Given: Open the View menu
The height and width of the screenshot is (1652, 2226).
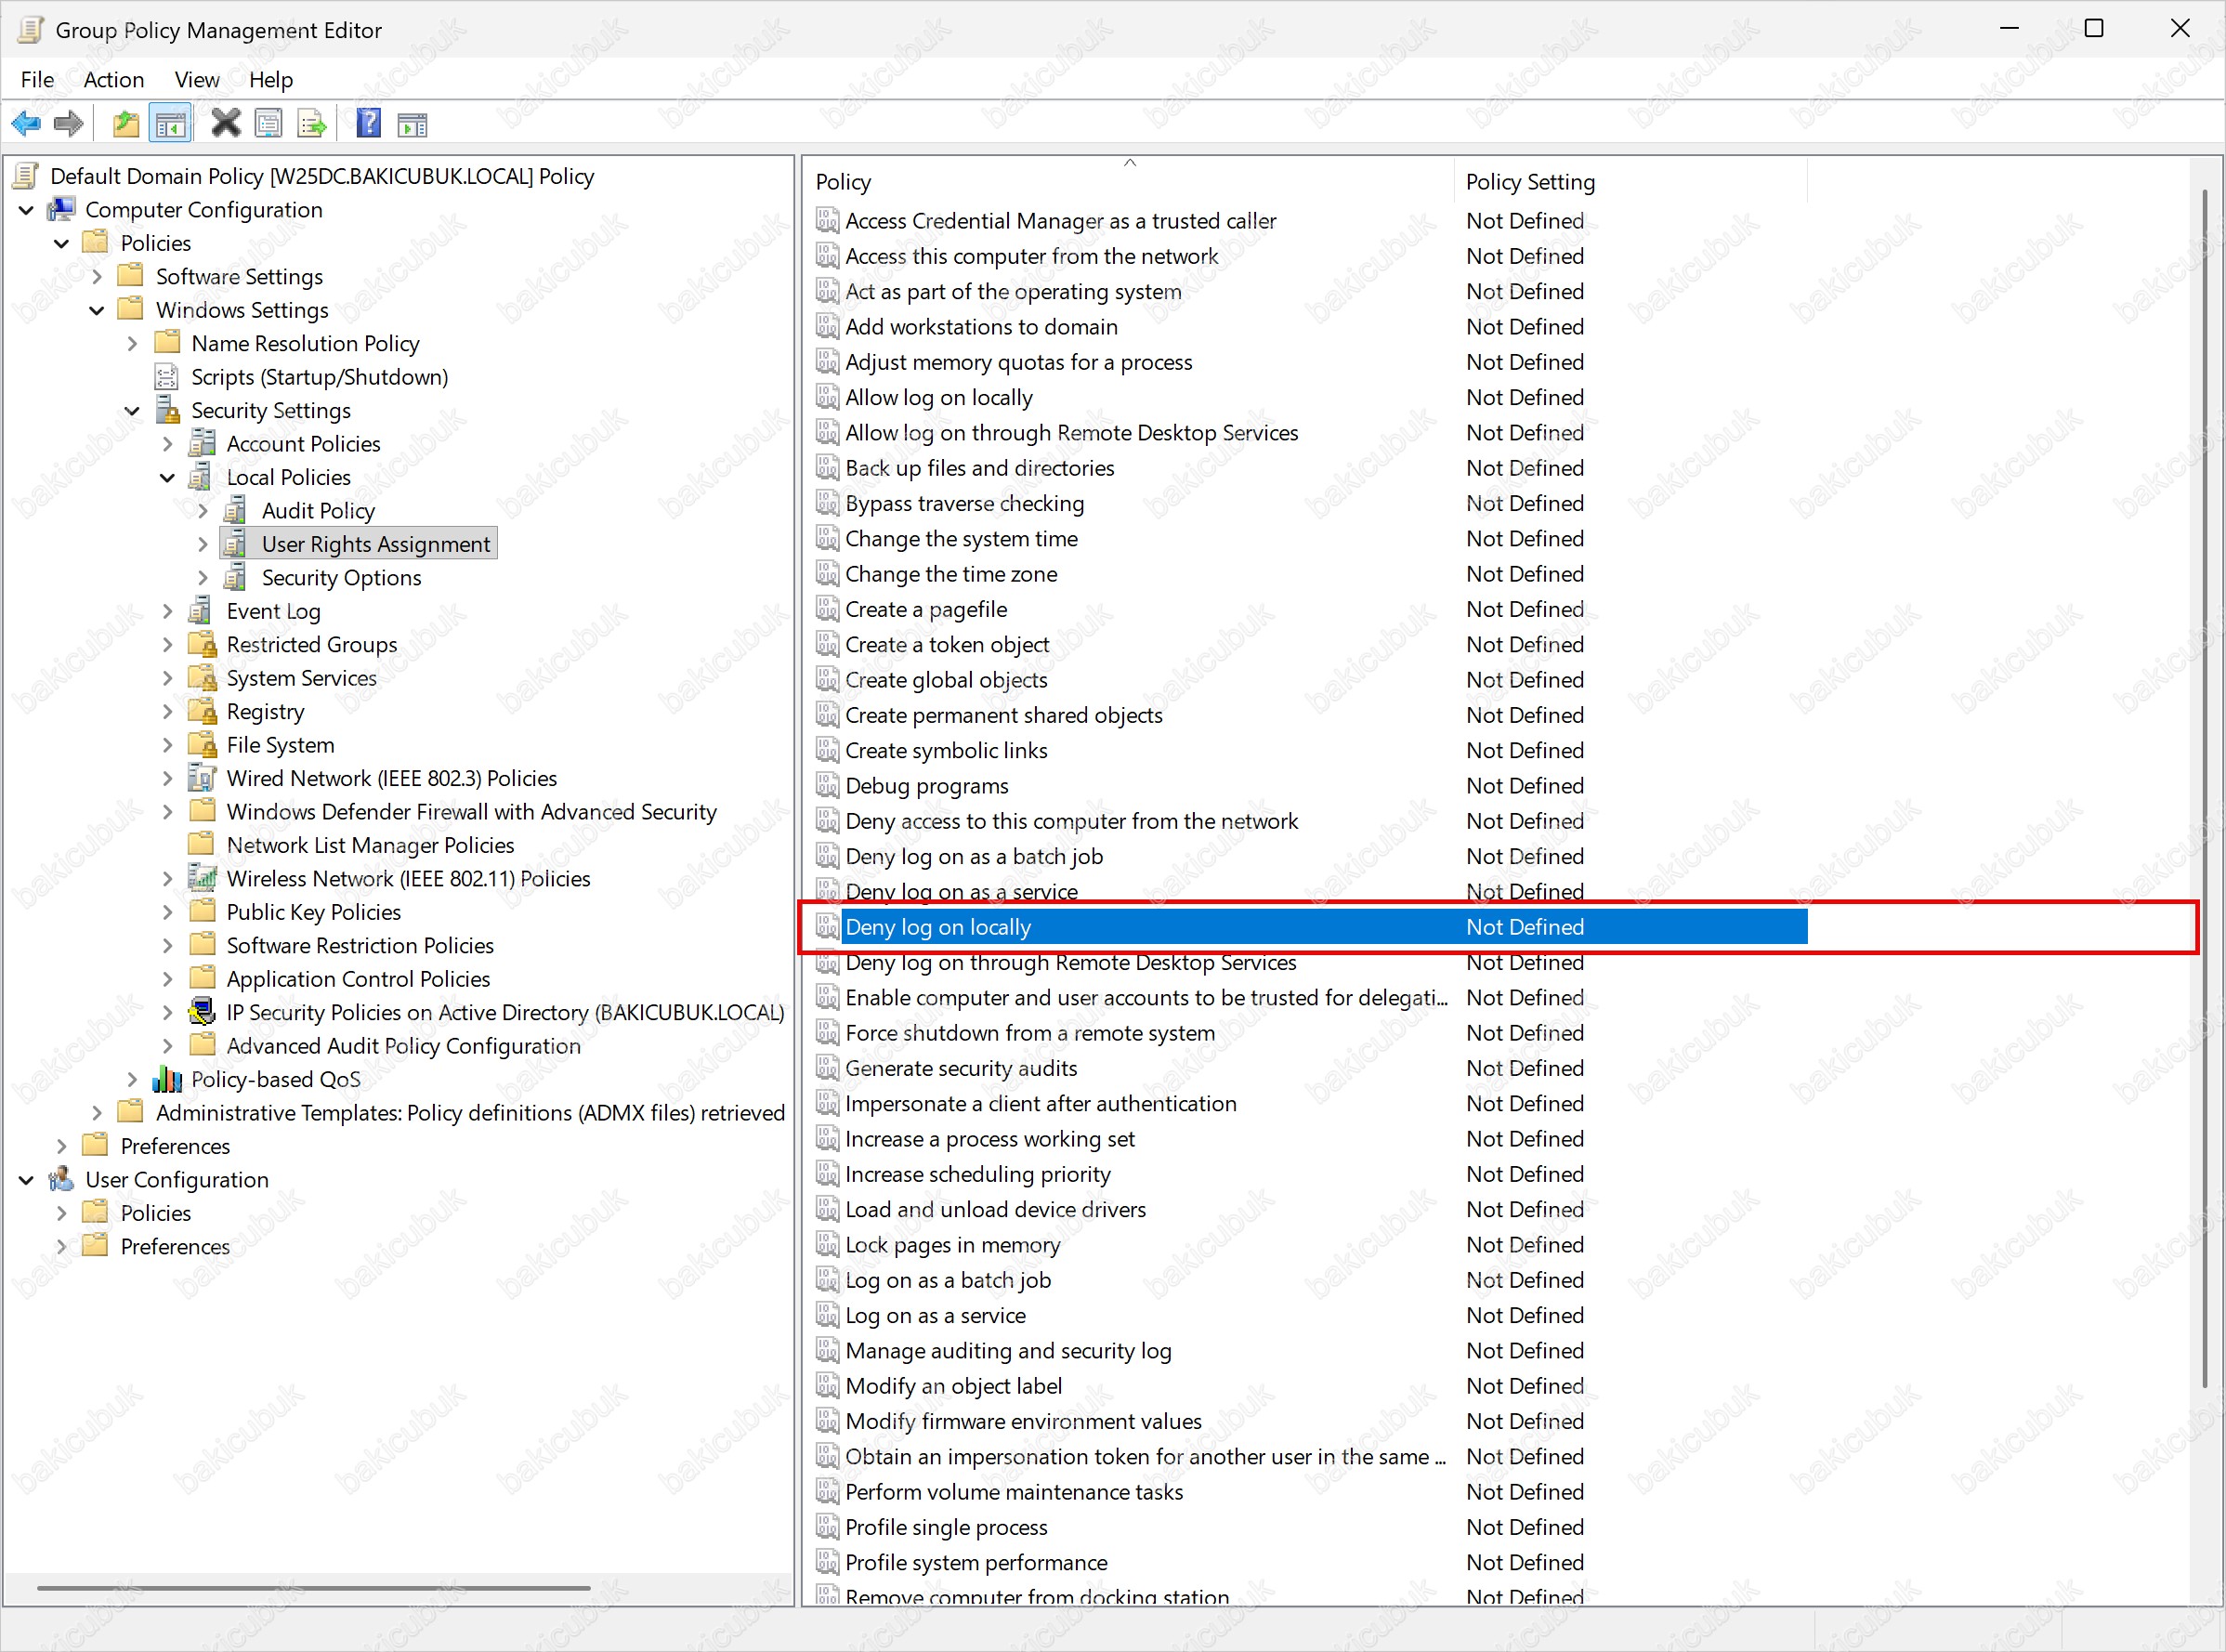Looking at the screenshot, I should [x=197, y=79].
